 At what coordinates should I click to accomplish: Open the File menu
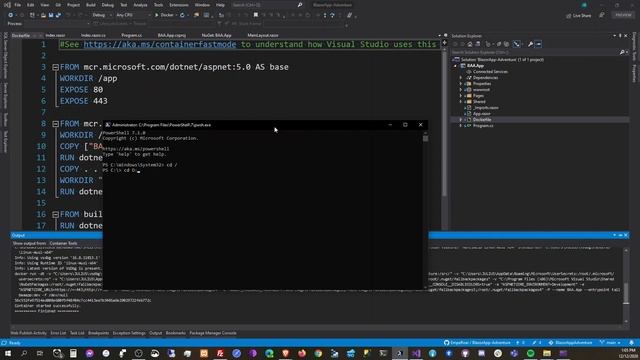[x=18, y=5]
